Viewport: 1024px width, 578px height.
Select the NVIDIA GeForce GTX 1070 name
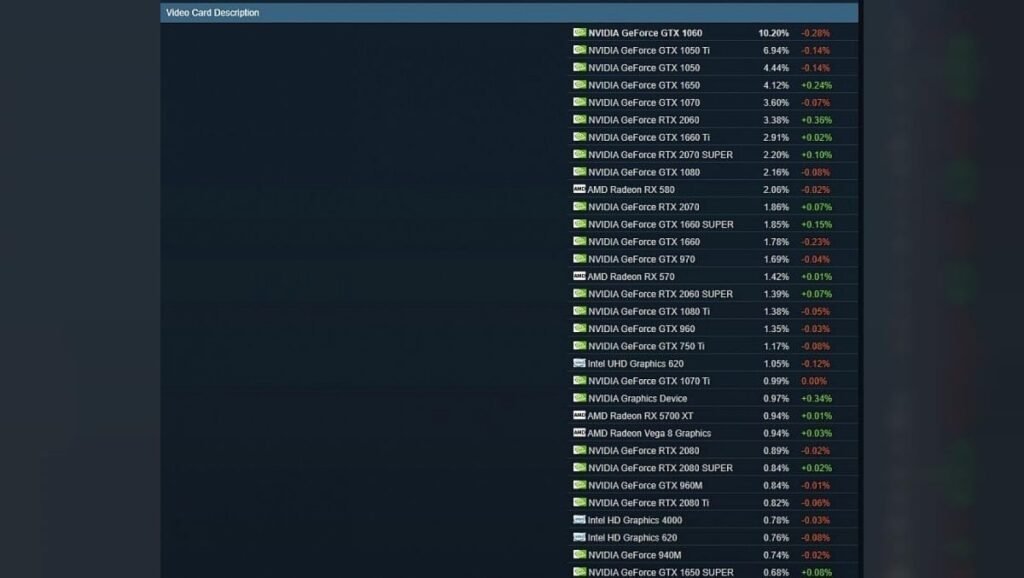pyautogui.click(x=644, y=103)
